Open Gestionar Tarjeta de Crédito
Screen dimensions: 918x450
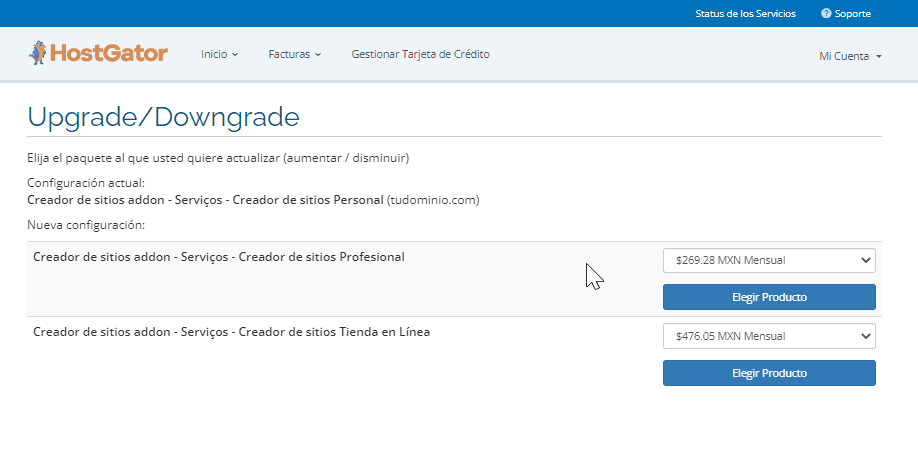(x=420, y=54)
